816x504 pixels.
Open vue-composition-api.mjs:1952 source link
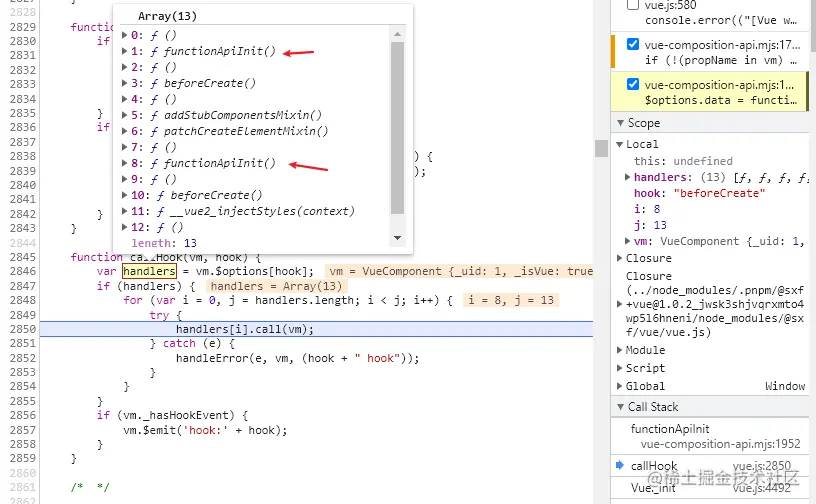(720, 444)
